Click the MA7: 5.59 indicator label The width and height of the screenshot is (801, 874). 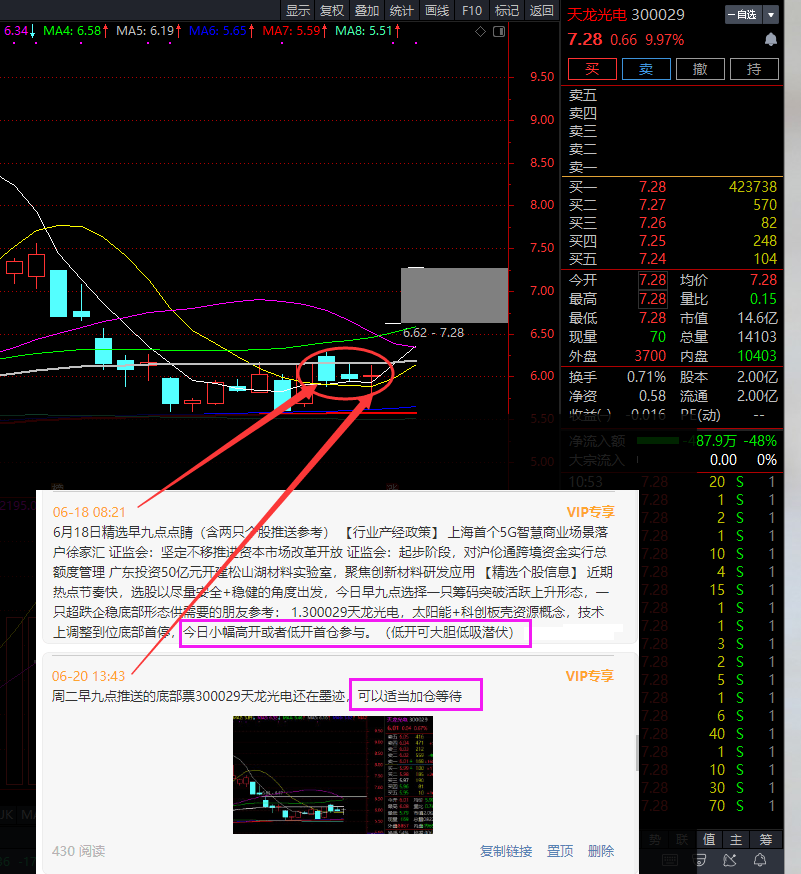click(292, 31)
